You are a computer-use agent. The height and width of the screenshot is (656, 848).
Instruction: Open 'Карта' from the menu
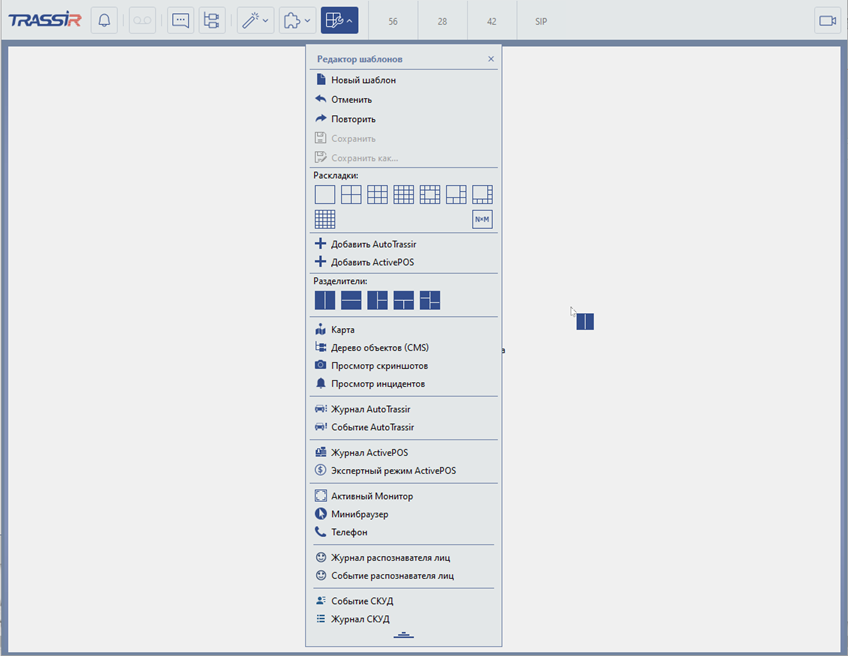(343, 330)
